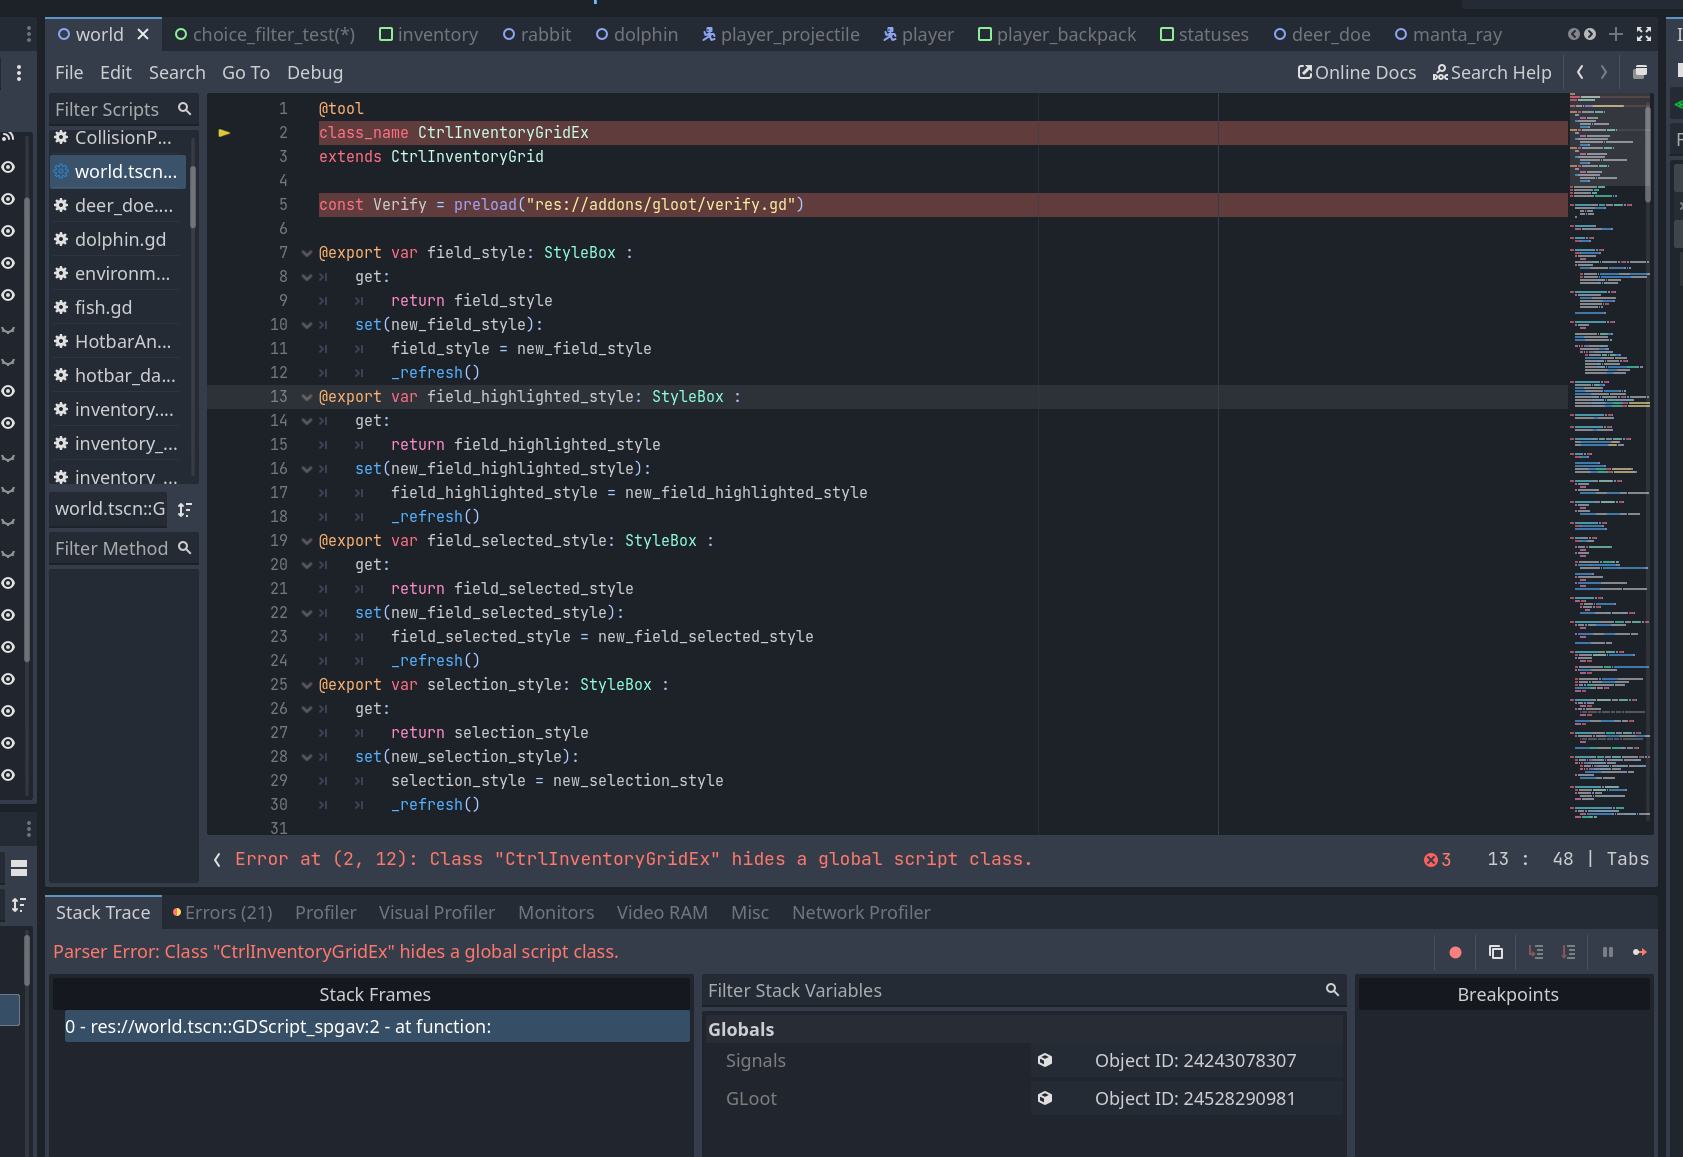Open the Debug menu
Viewport: 1683px width, 1157px height.
pyautogui.click(x=314, y=72)
